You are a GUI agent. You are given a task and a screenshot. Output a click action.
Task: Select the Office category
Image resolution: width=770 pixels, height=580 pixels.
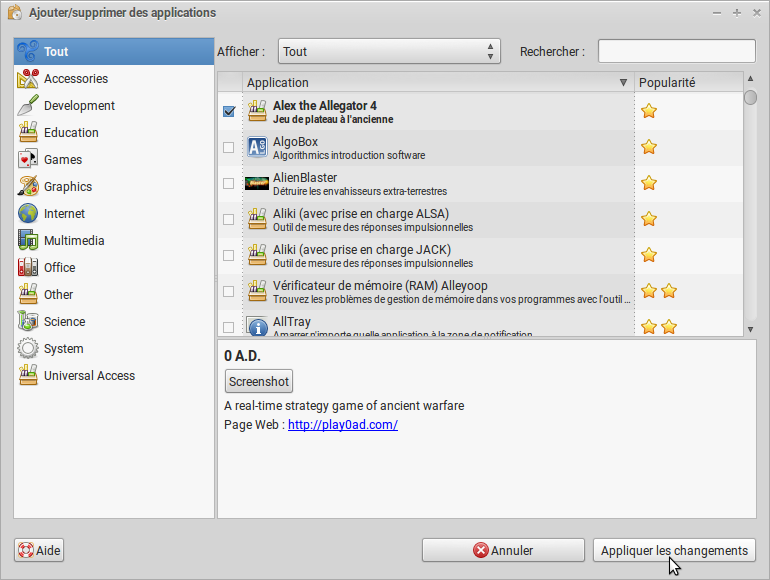point(114,268)
